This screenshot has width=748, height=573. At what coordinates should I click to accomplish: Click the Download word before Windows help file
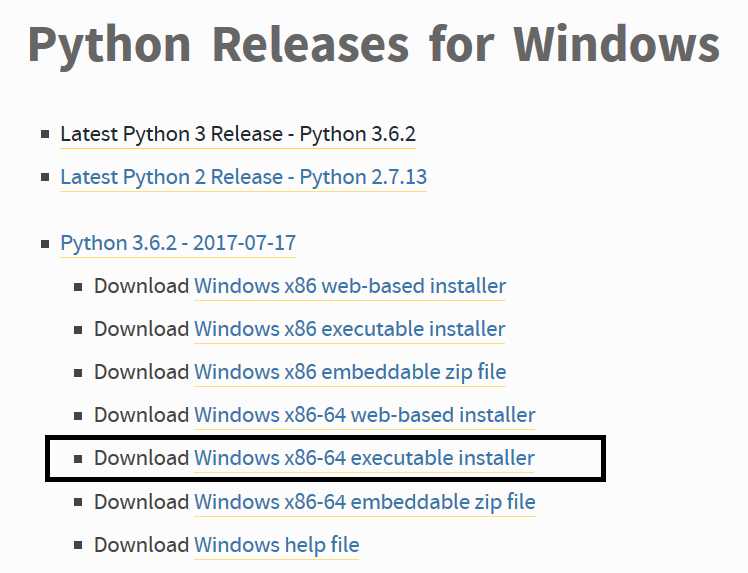click(142, 545)
